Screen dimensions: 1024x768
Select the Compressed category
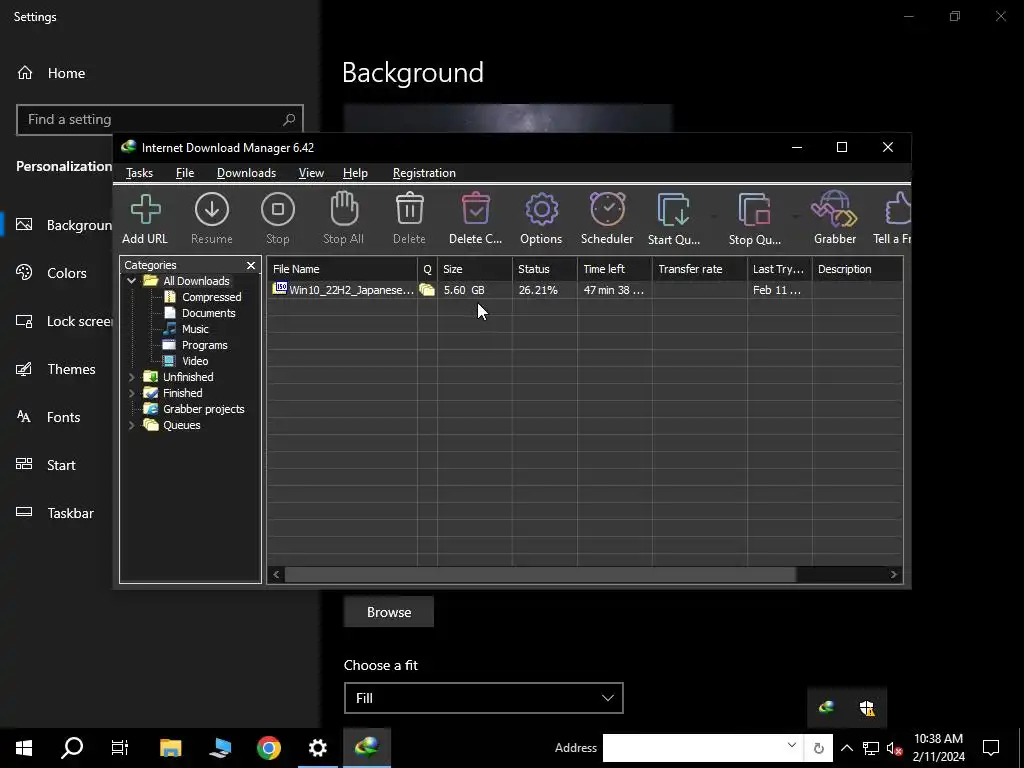[x=211, y=297]
